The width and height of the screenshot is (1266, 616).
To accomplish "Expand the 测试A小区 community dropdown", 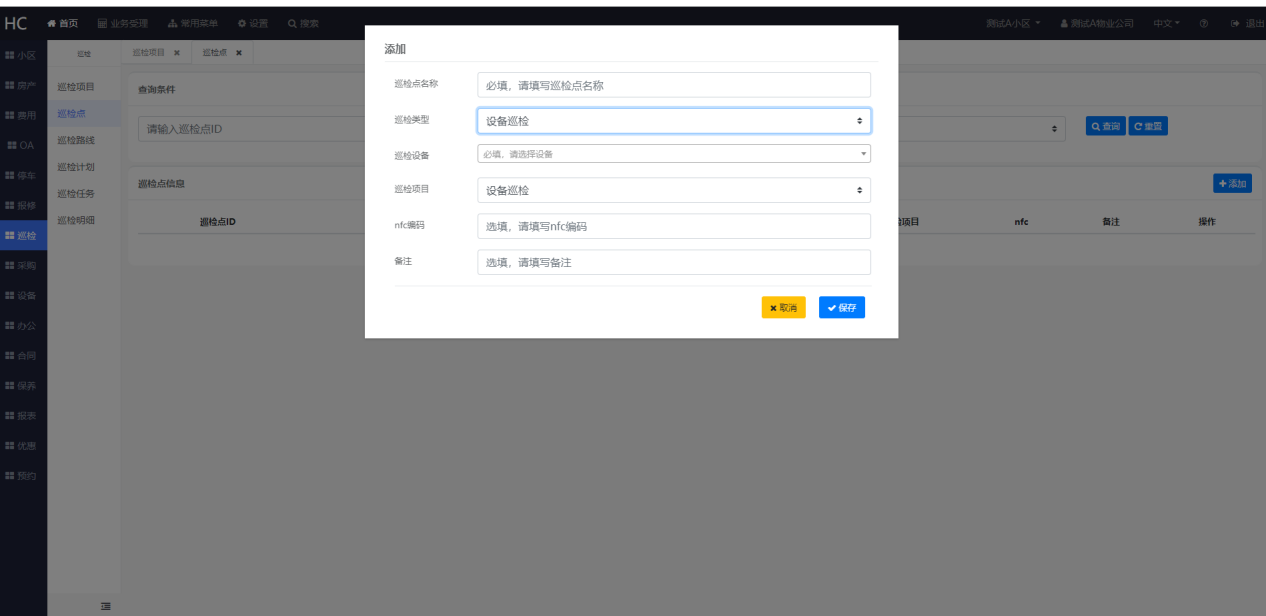I will point(1013,23).
